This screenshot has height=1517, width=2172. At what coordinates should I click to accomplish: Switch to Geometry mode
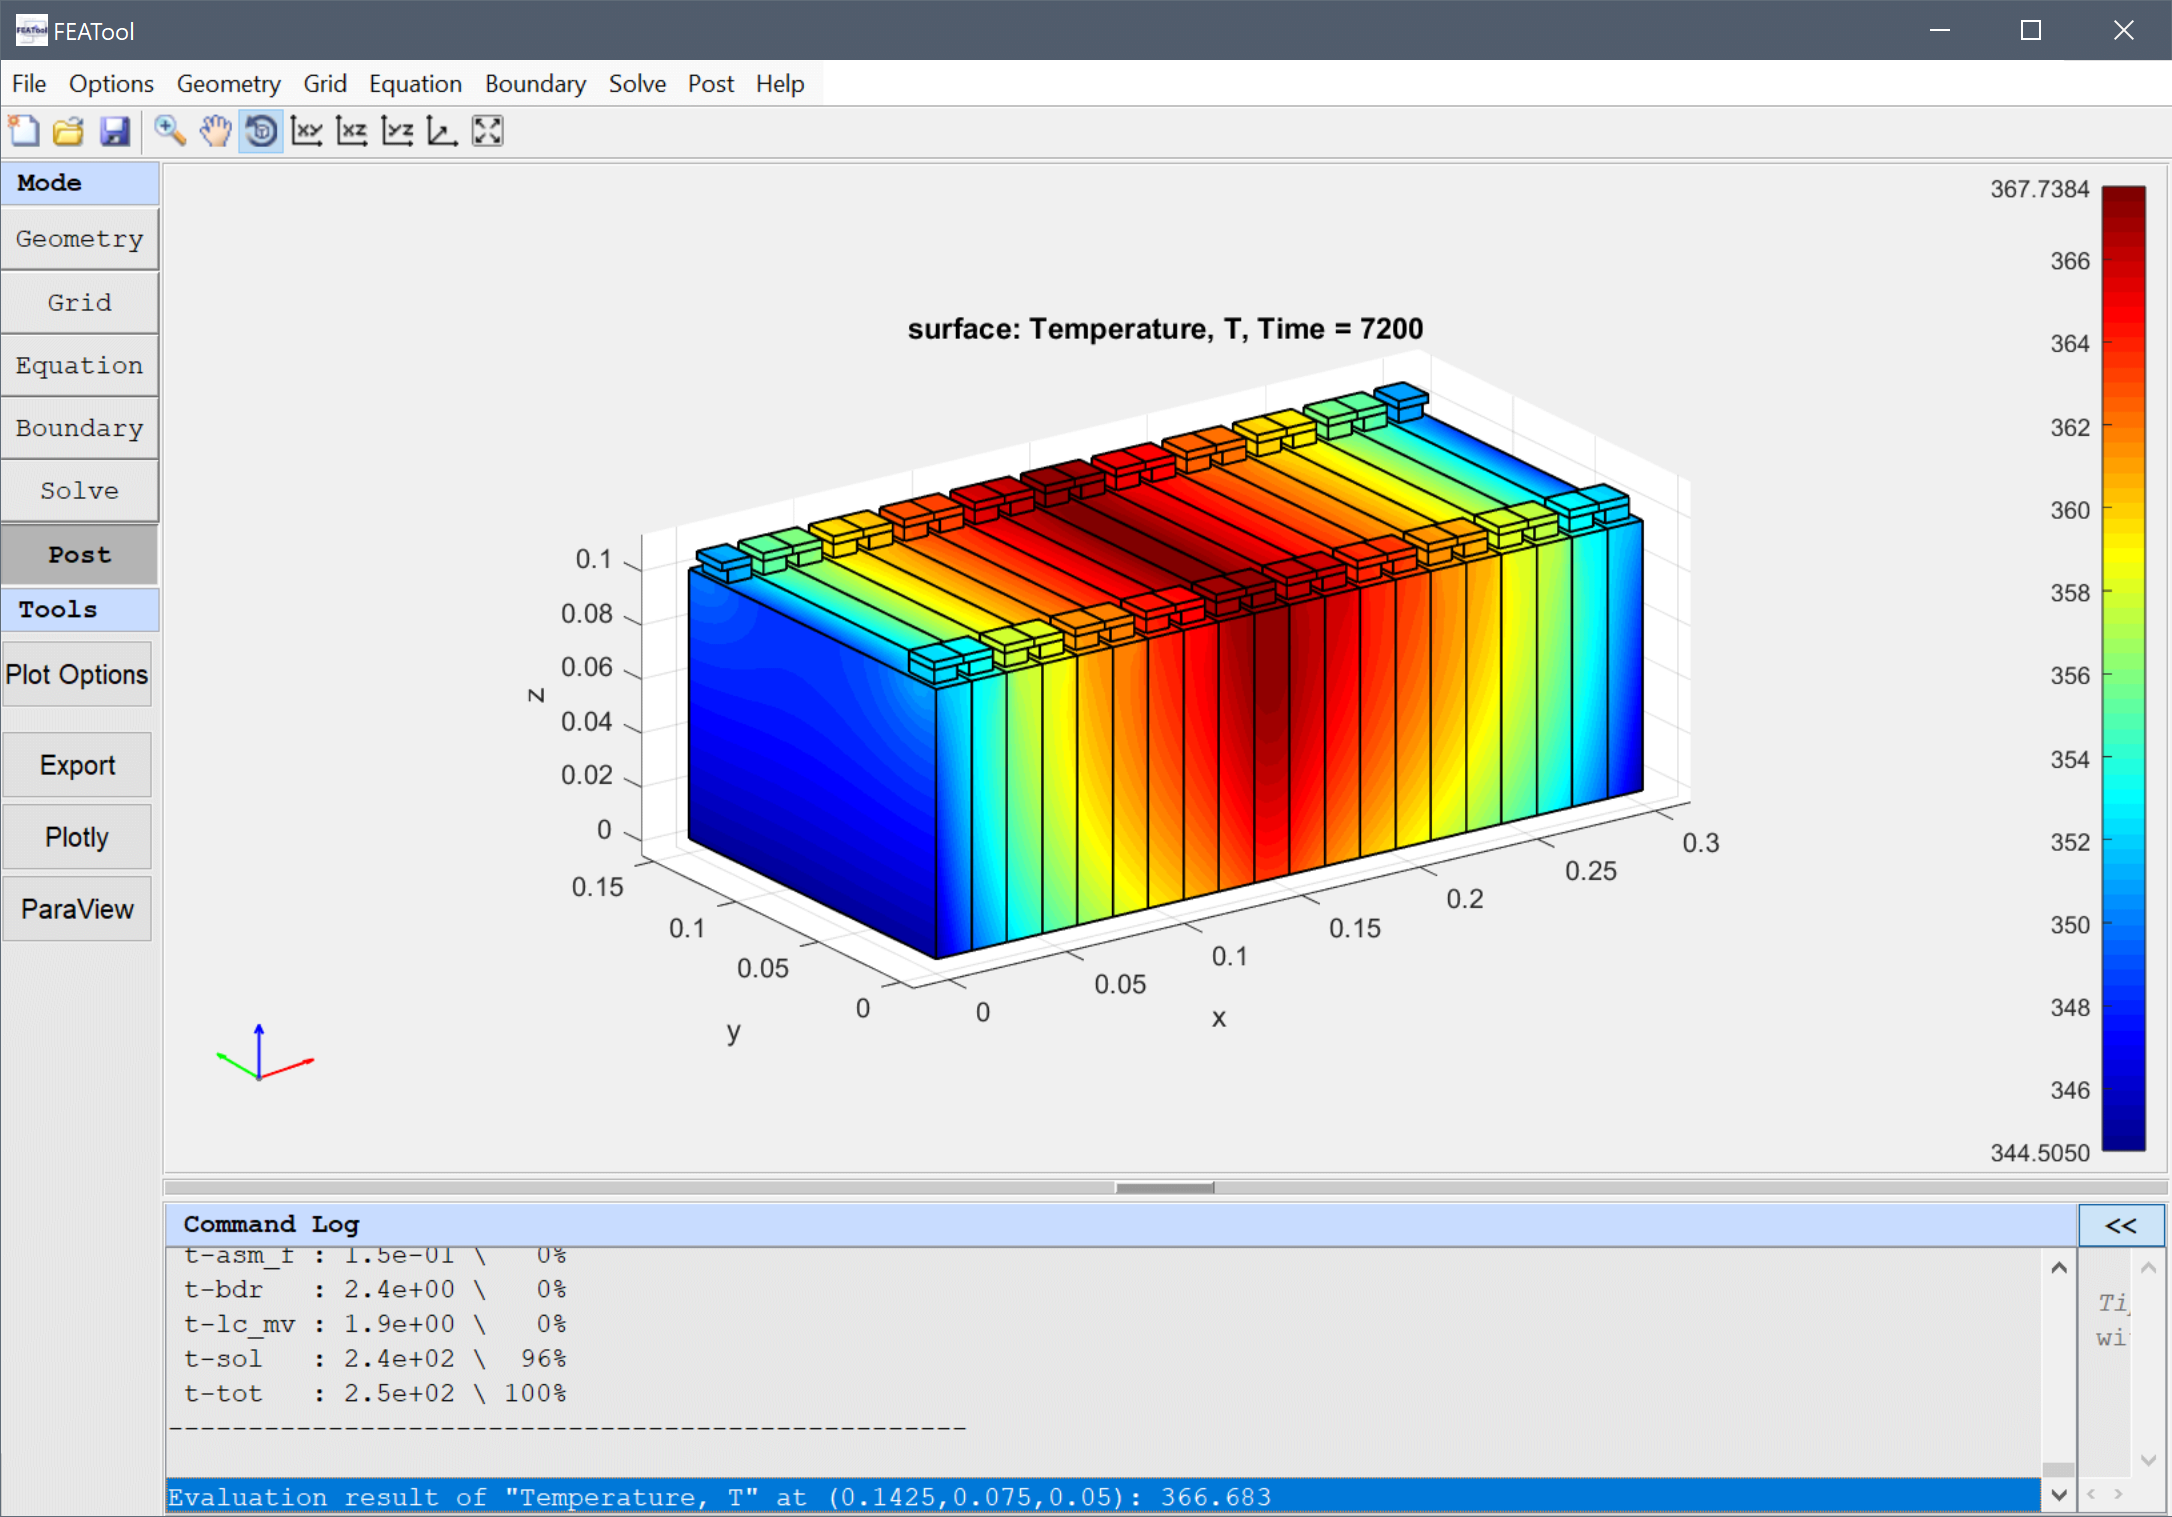click(79, 238)
